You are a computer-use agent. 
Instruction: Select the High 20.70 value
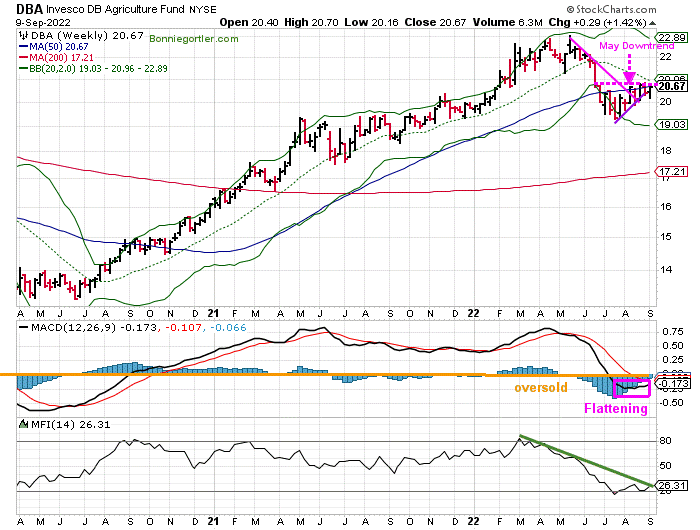pyautogui.click(x=311, y=22)
